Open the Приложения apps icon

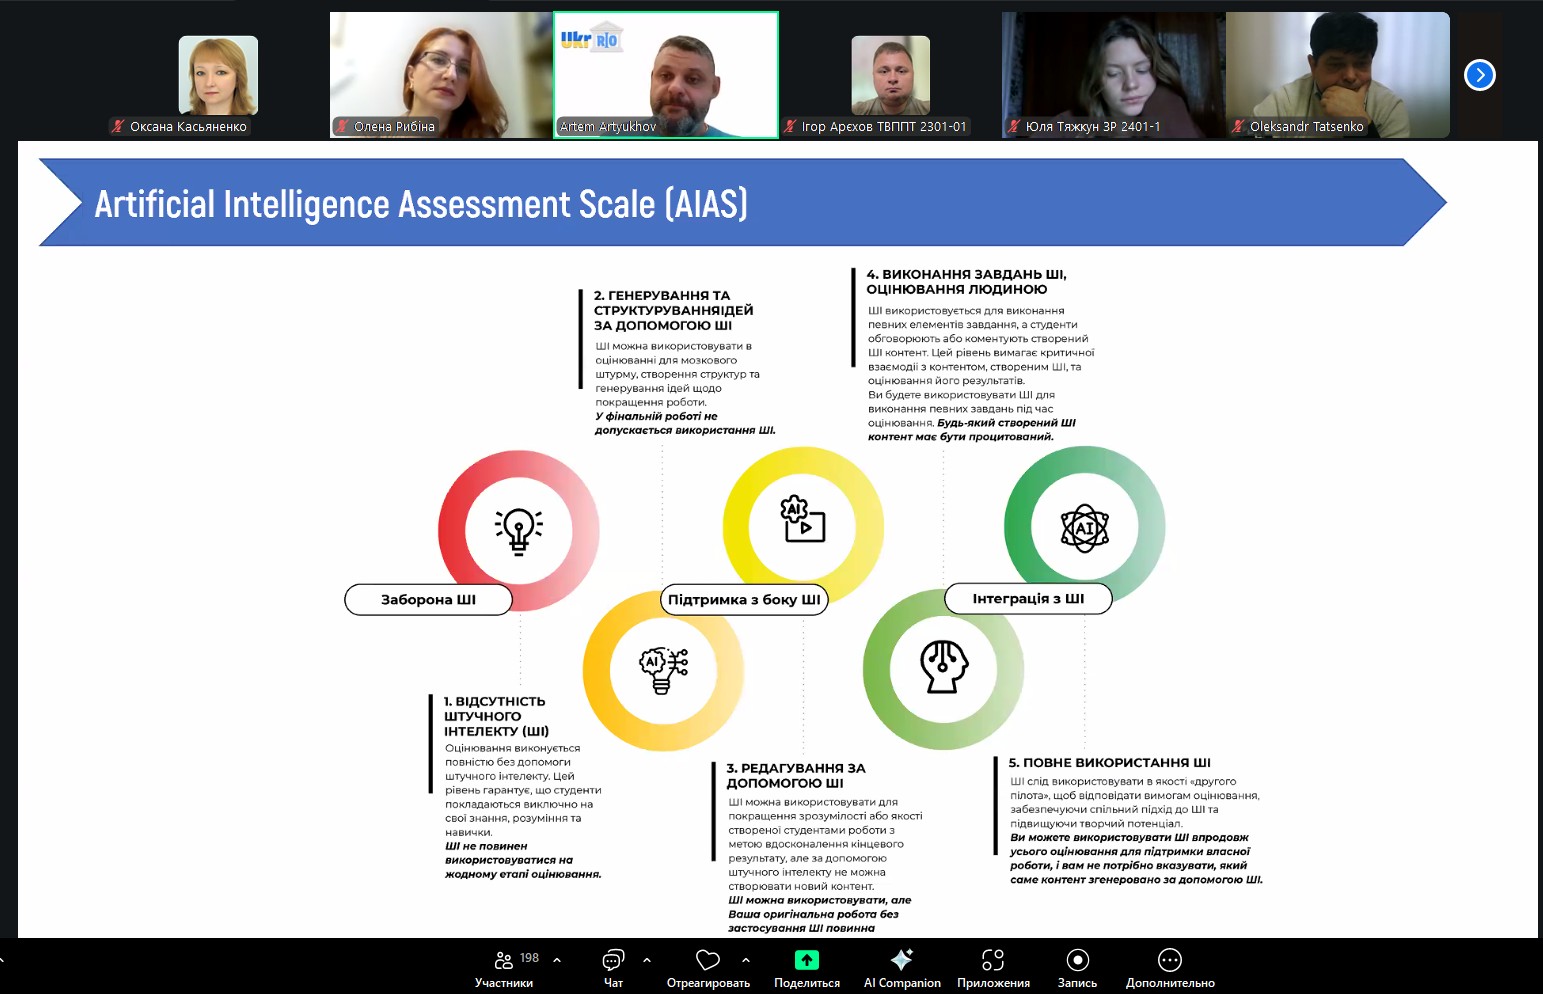pyautogui.click(x=992, y=961)
